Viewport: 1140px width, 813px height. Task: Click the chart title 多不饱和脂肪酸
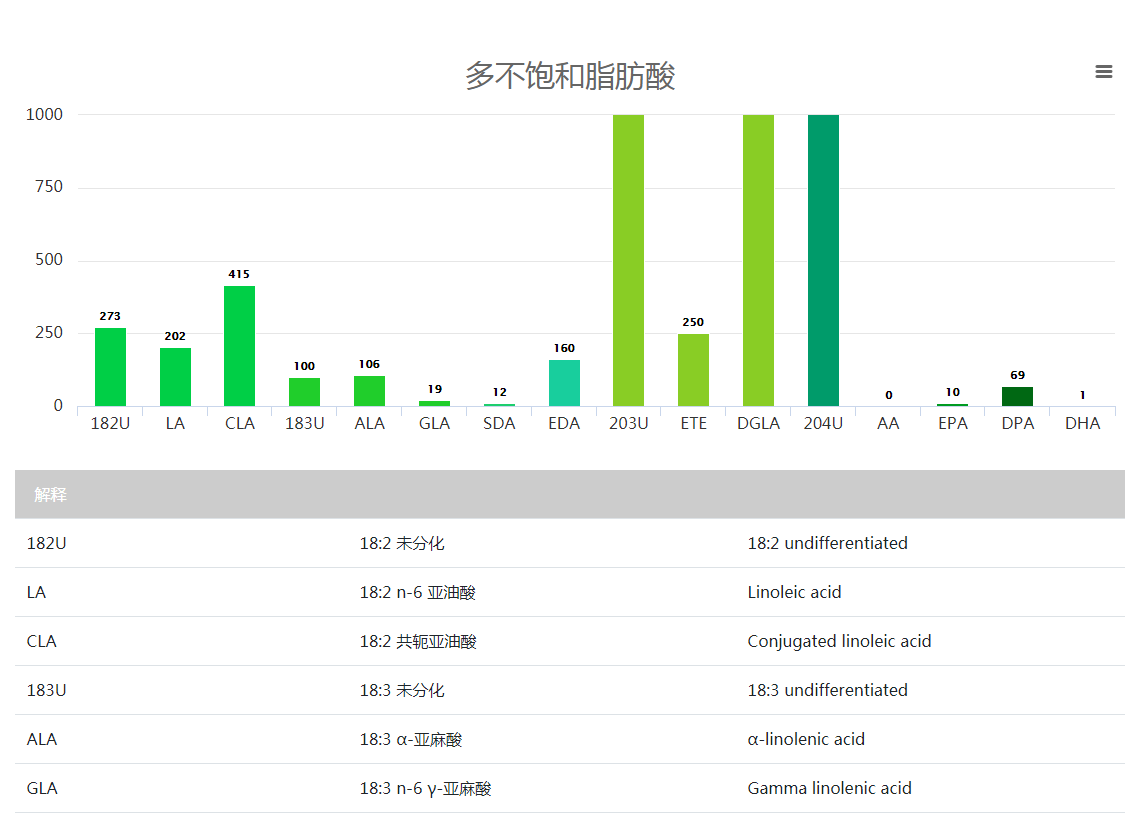(x=570, y=76)
